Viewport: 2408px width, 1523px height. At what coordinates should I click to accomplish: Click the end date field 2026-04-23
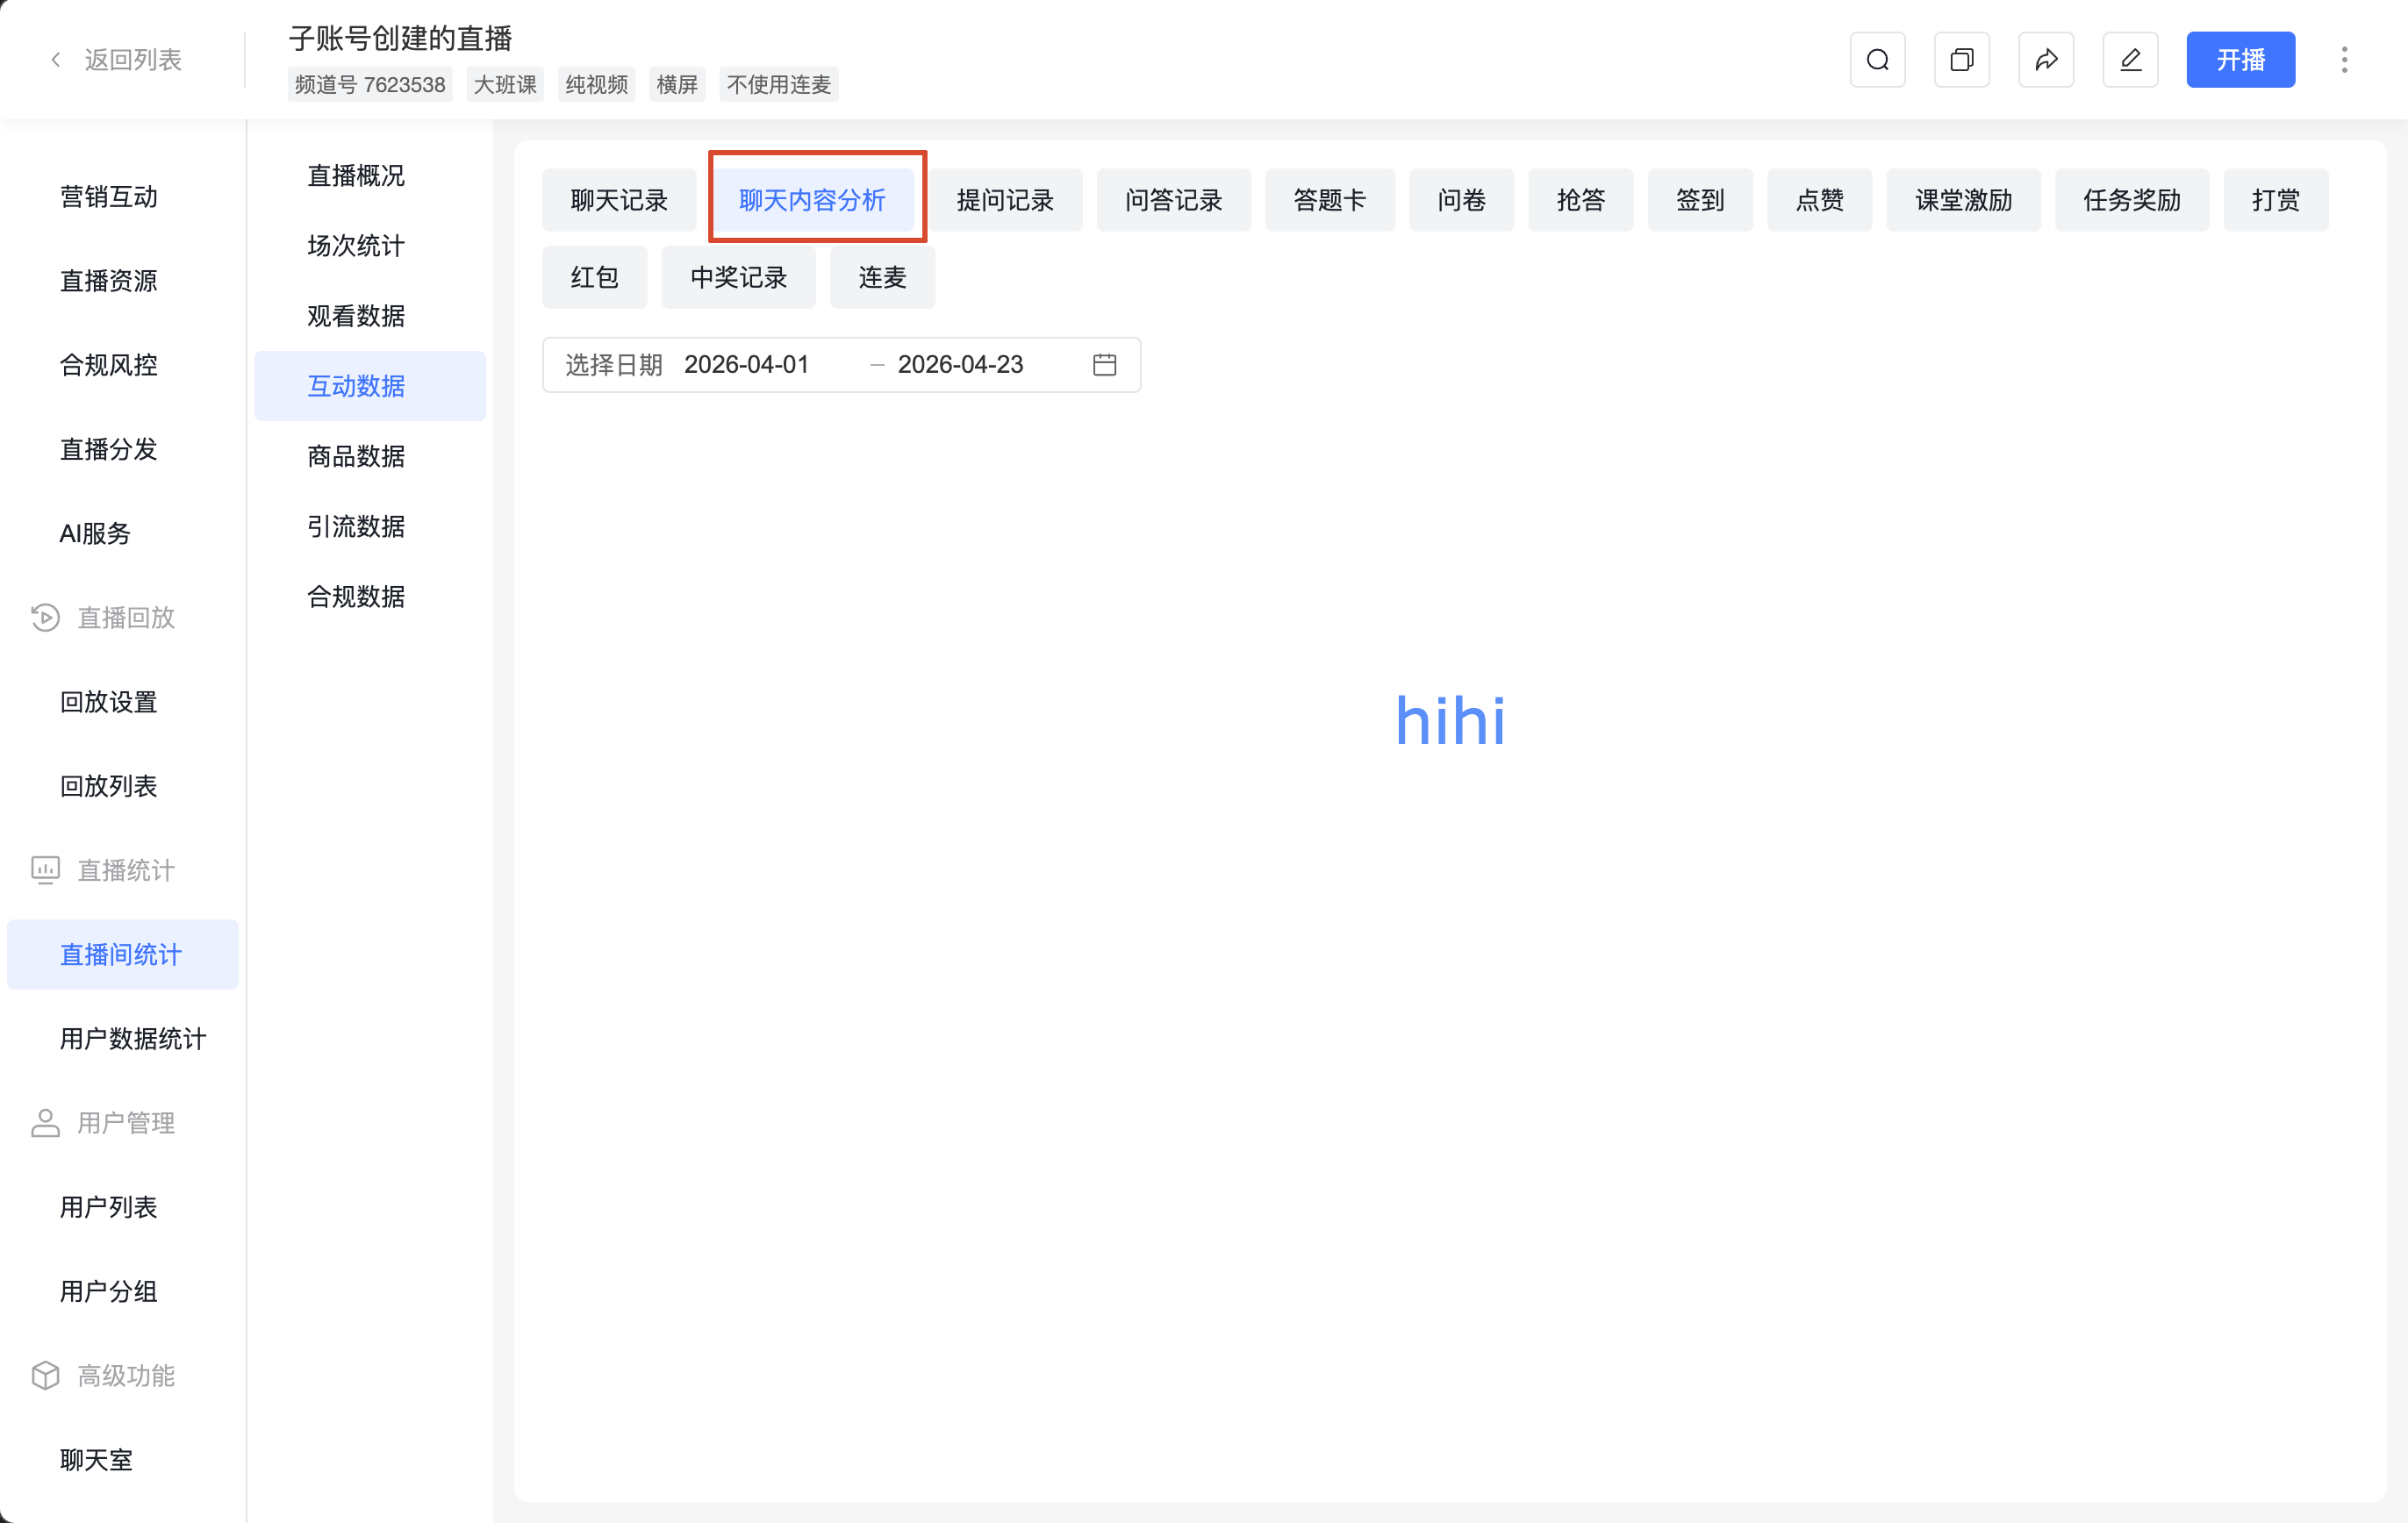click(x=960, y=365)
